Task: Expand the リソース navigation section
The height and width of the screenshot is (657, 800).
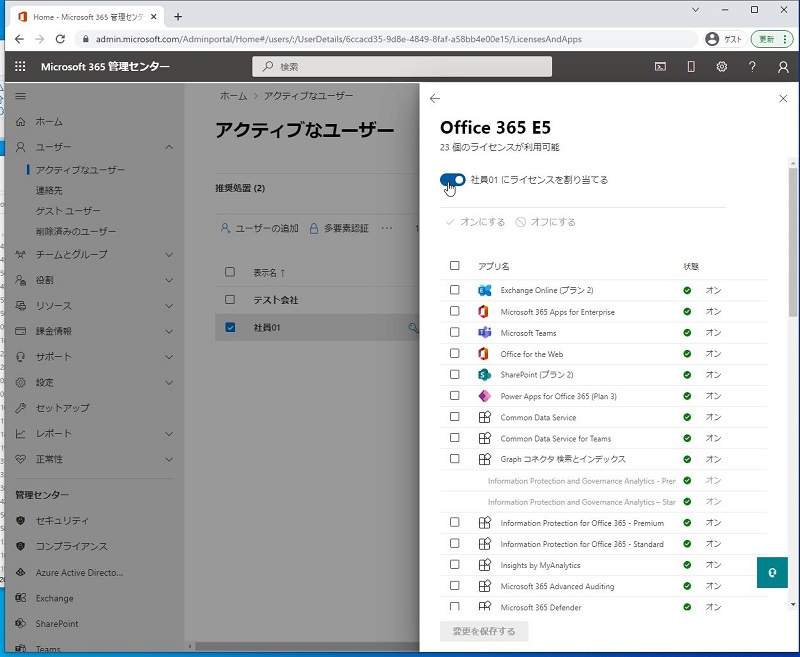Action: [x=169, y=306]
